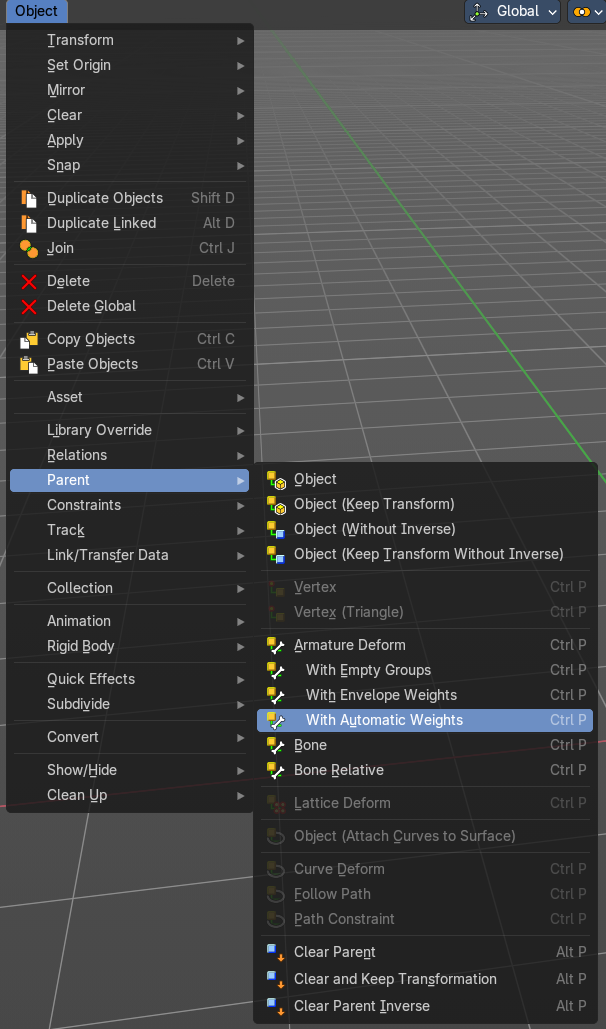Open the pivot point dropdown at top right
Viewport: 606px width, 1029px height.
pyautogui.click(x=587, y=11)
